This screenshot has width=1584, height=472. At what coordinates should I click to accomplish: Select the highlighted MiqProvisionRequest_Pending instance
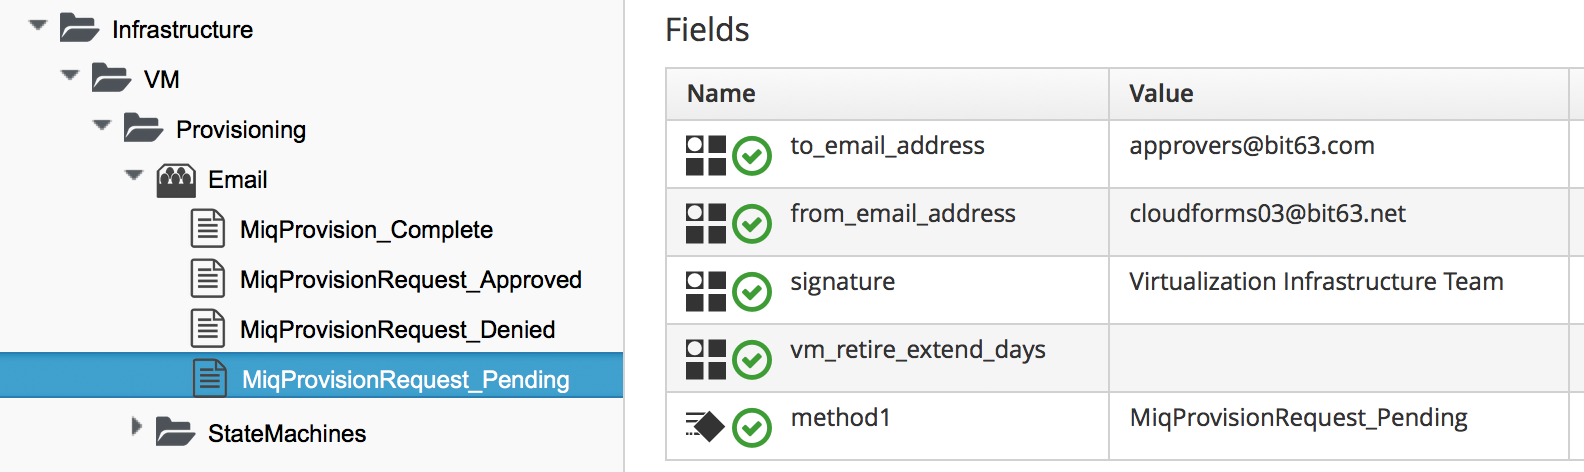click(405, 380)
